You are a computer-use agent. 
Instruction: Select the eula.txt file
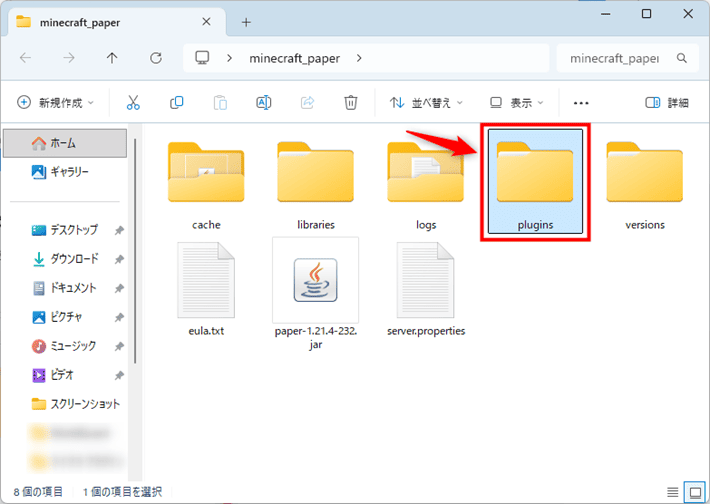(206, 289)
